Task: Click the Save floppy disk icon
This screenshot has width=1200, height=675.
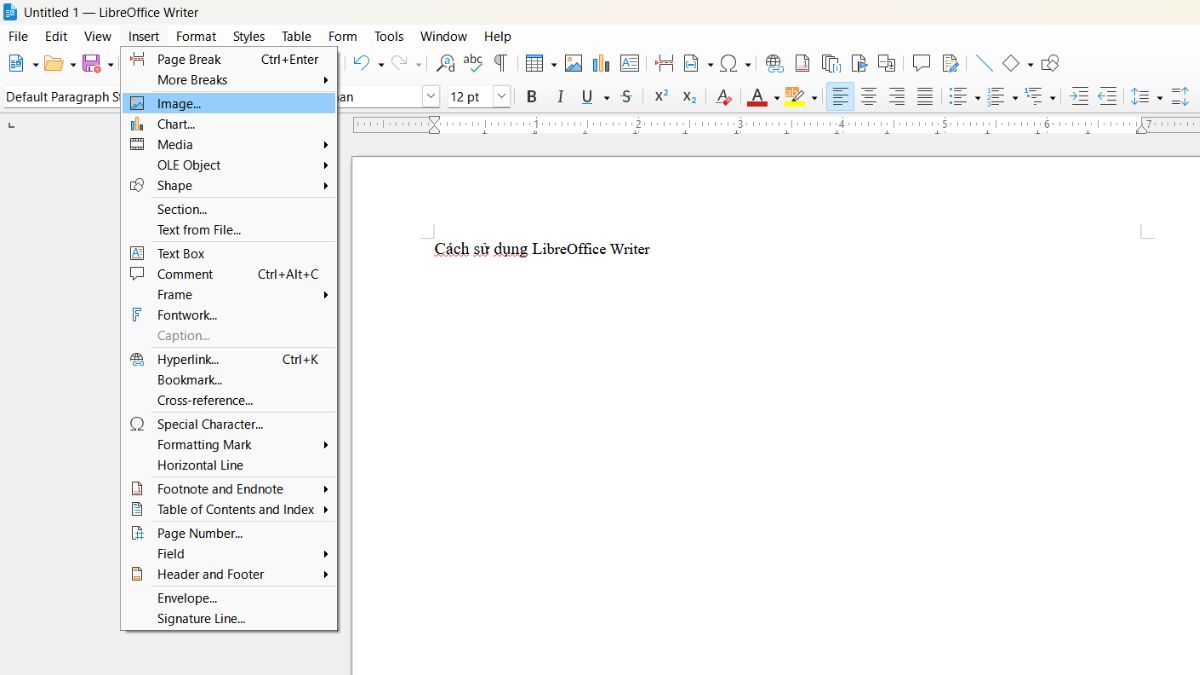Action: [91, 63]
